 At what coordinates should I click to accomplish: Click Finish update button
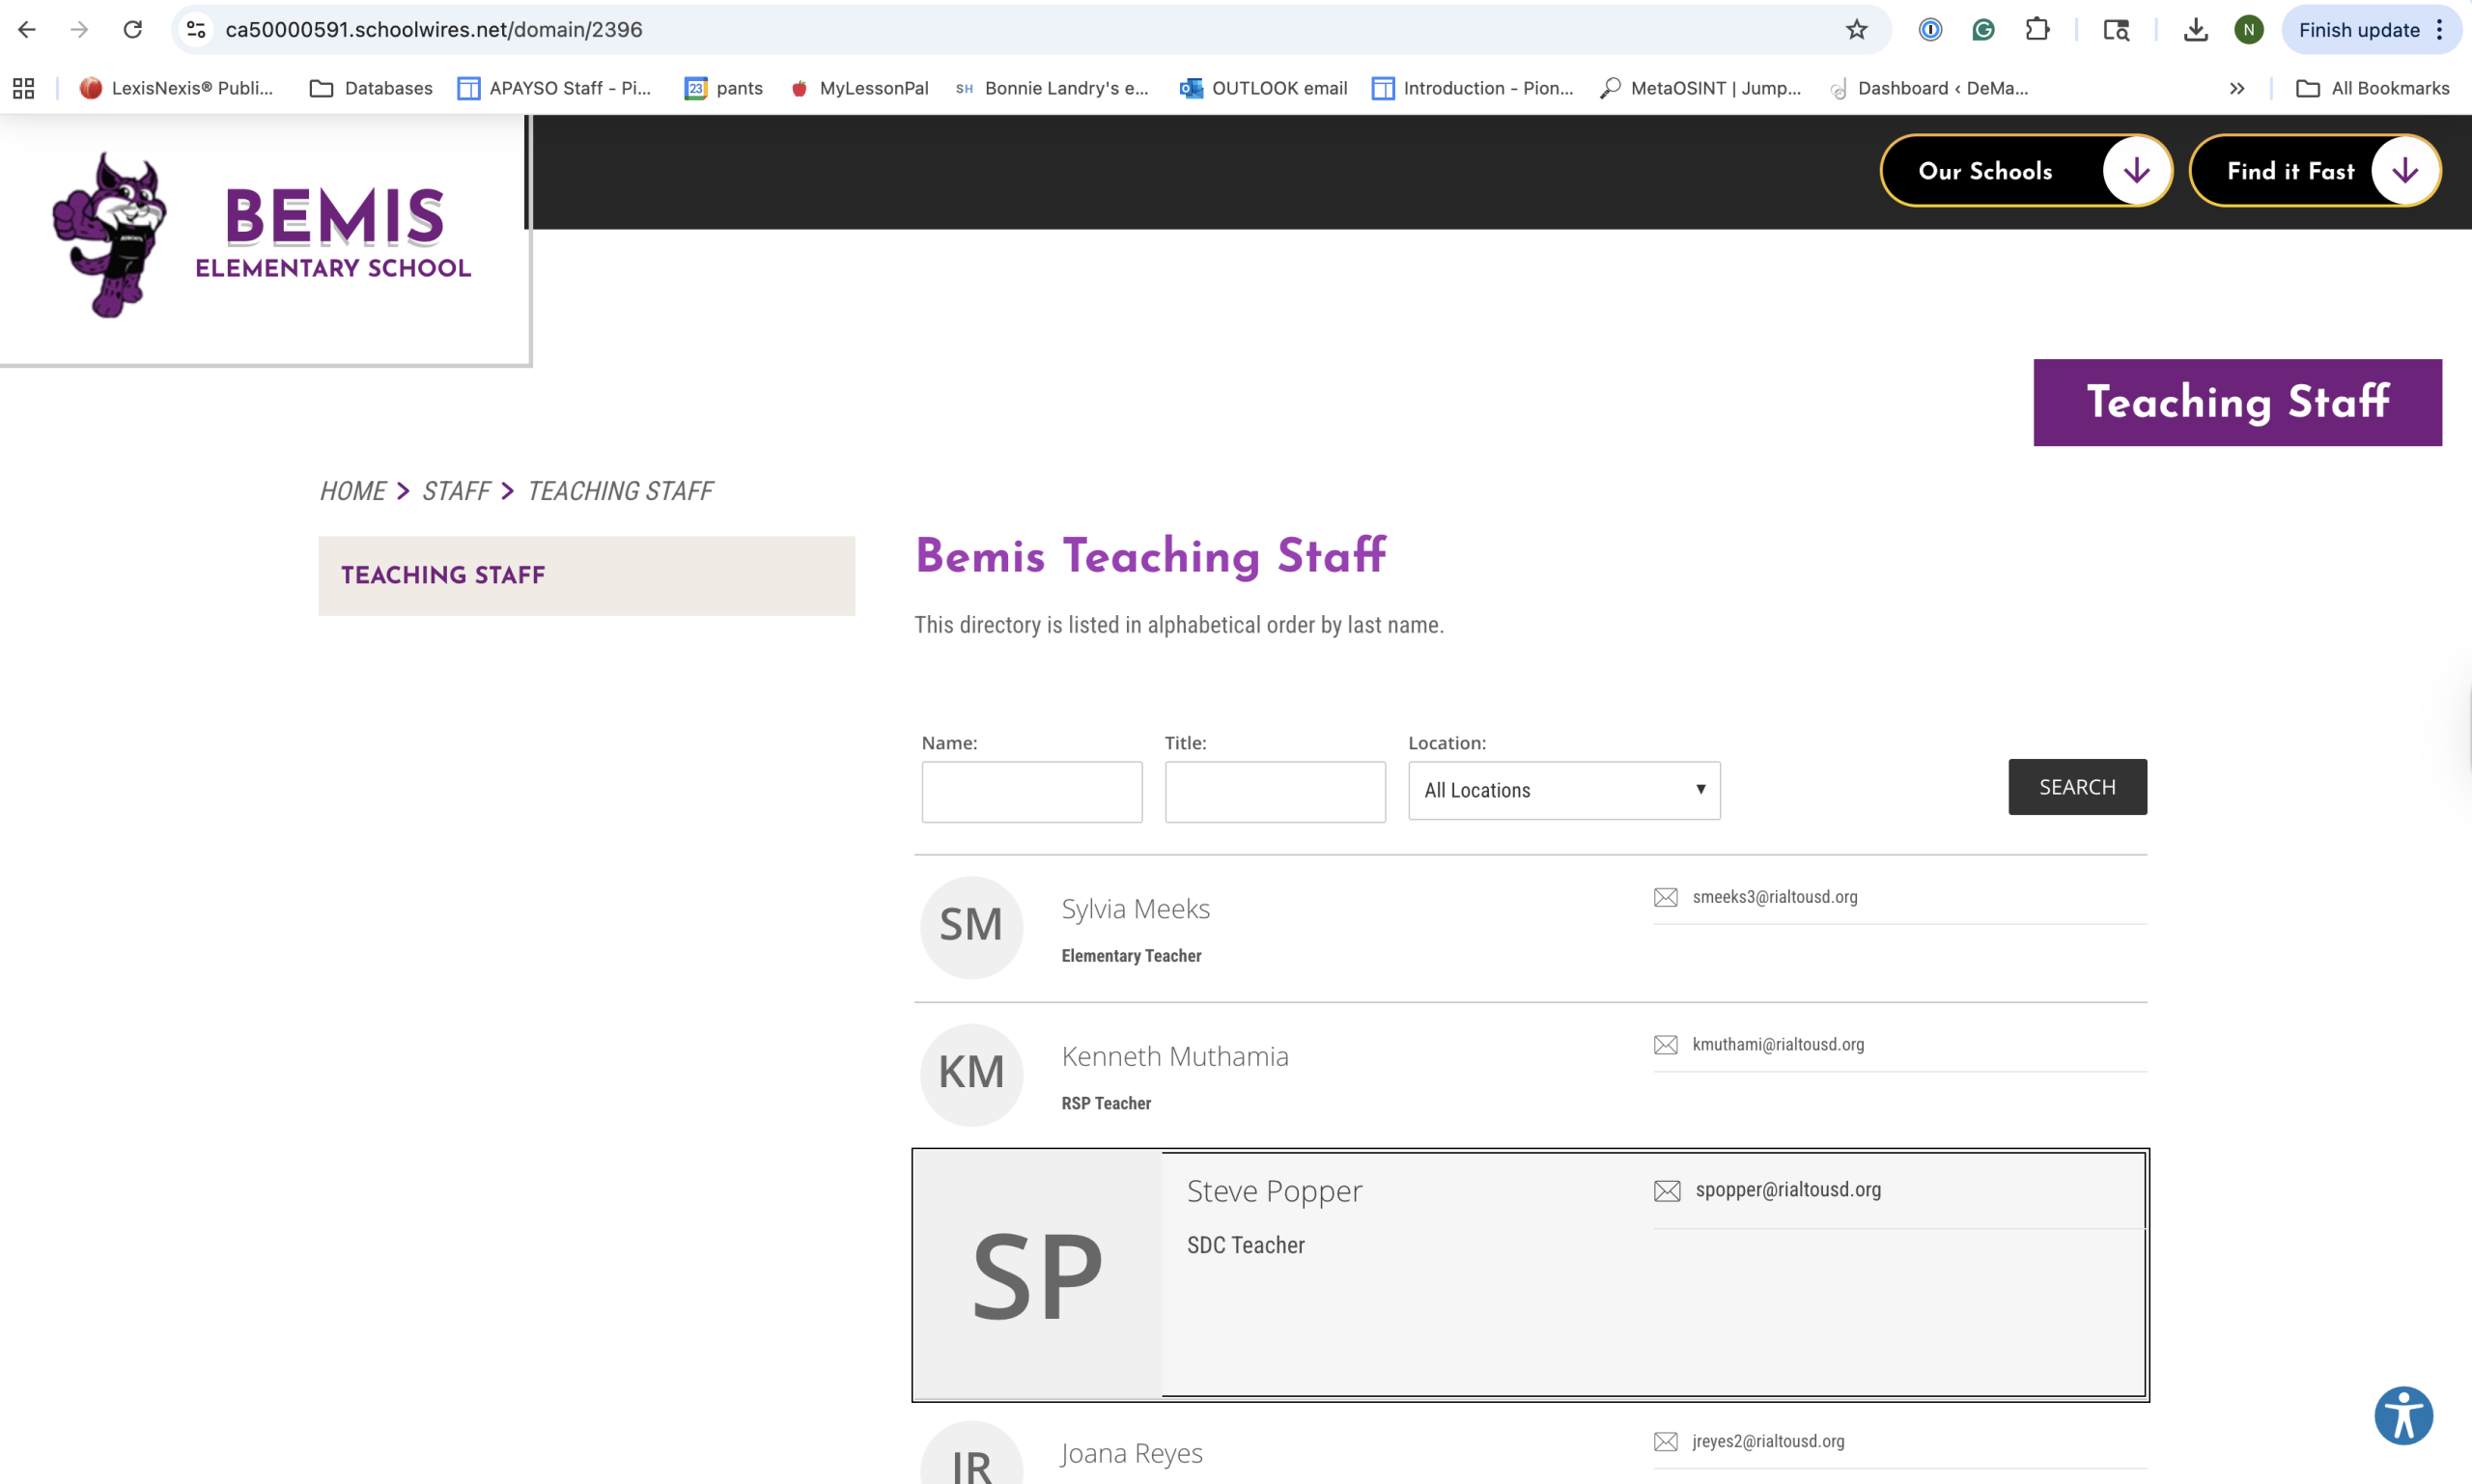(2358, 30)
